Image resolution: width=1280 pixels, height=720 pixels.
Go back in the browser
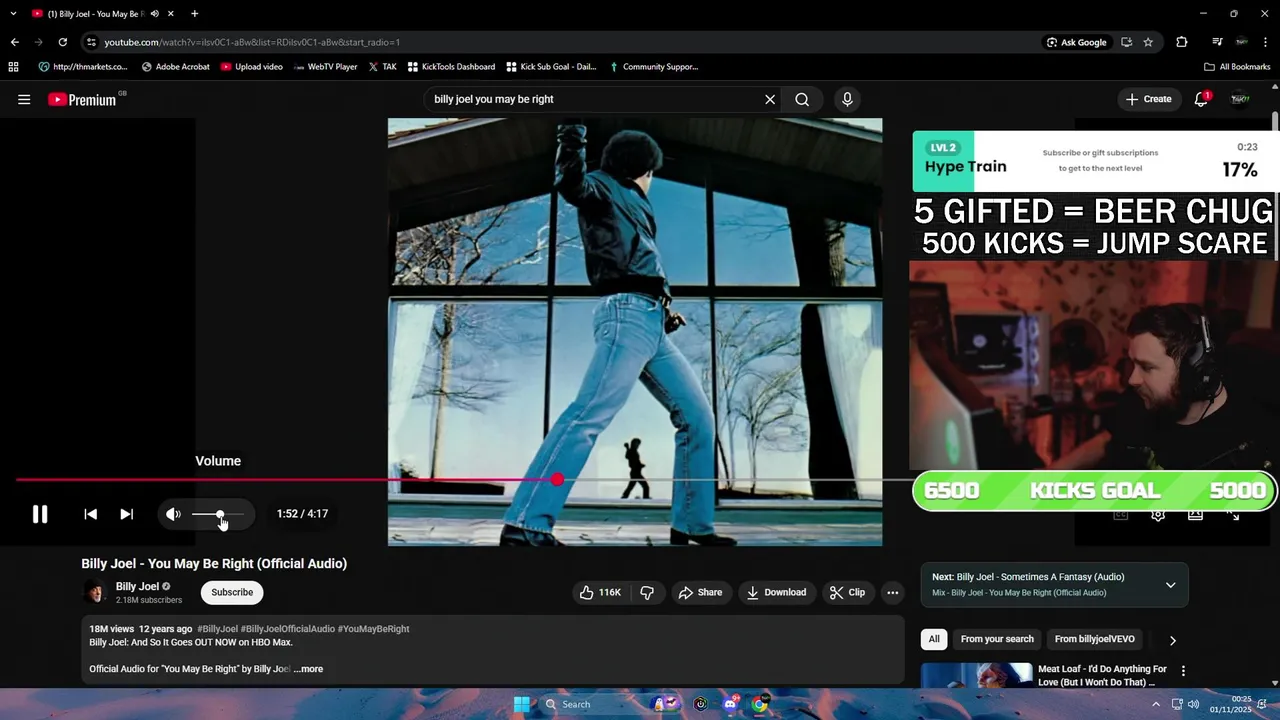click(14, 42)
